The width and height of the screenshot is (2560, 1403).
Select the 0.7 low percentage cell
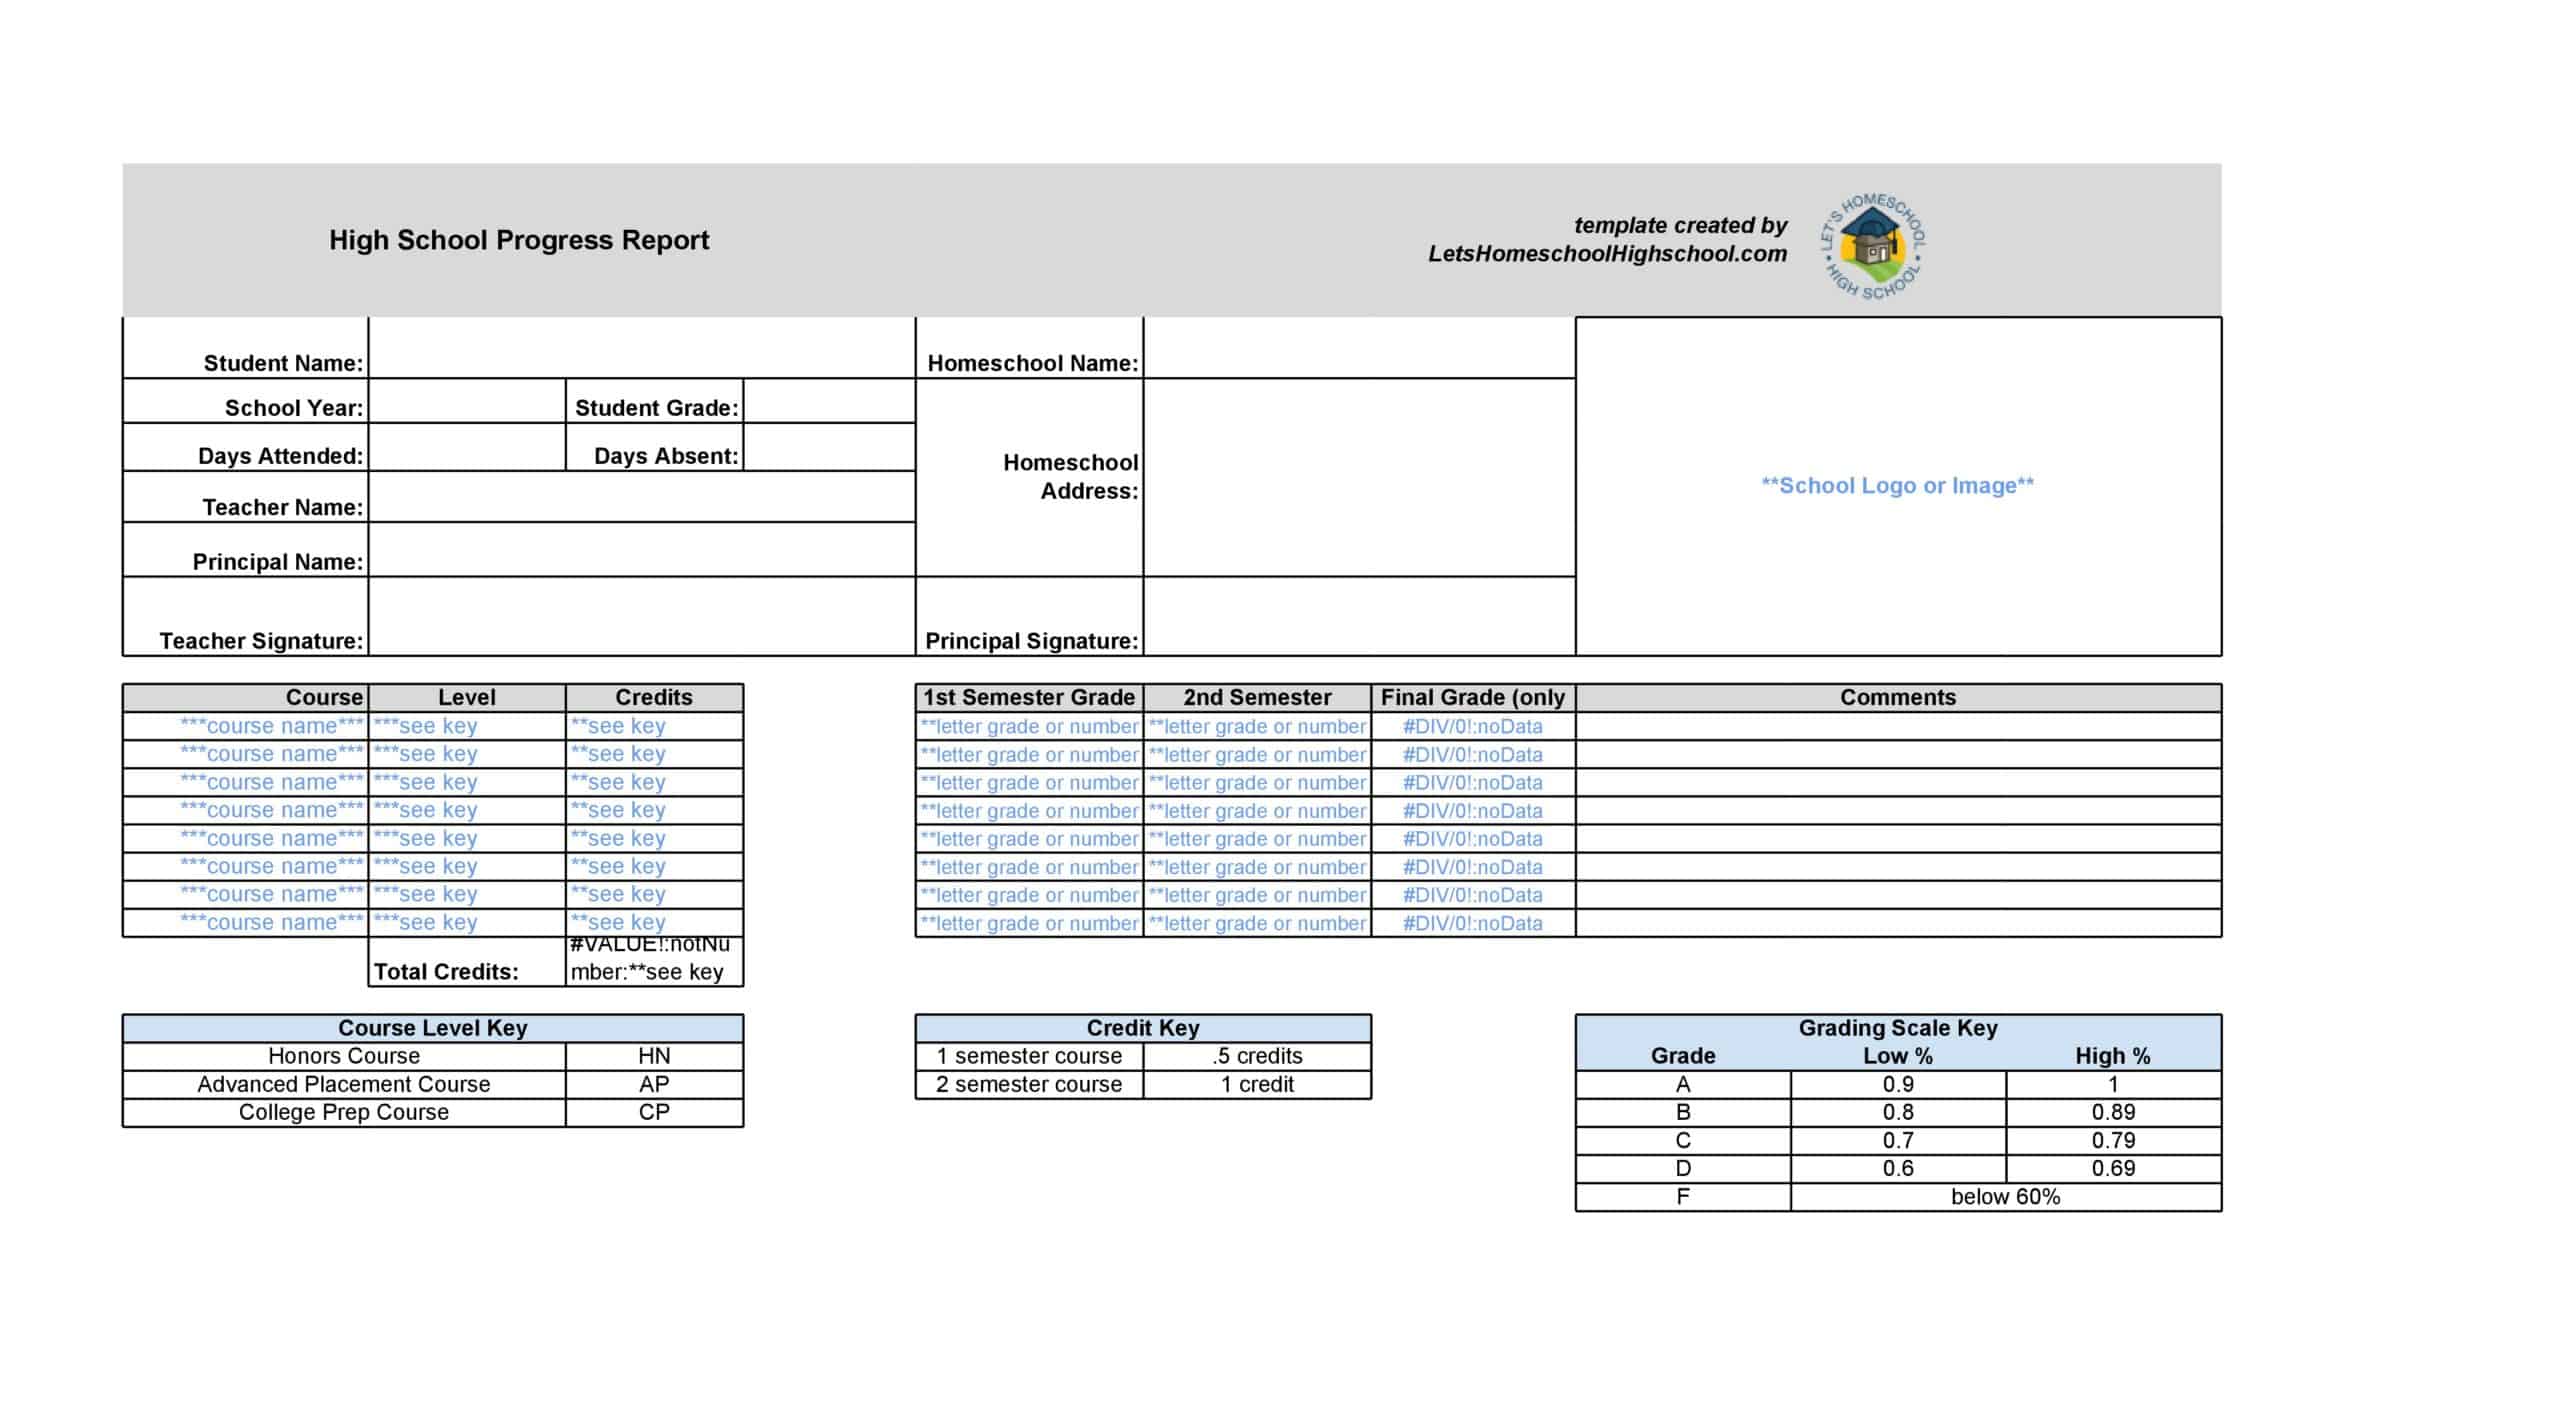[1898, 1141]
